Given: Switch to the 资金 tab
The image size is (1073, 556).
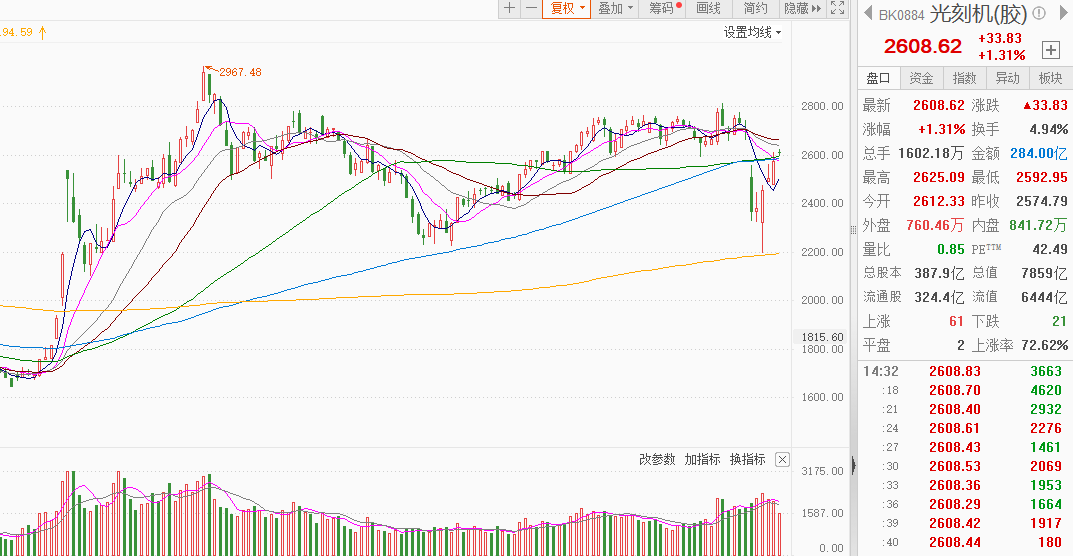Looking at the screenshot, I should point(922,78).
